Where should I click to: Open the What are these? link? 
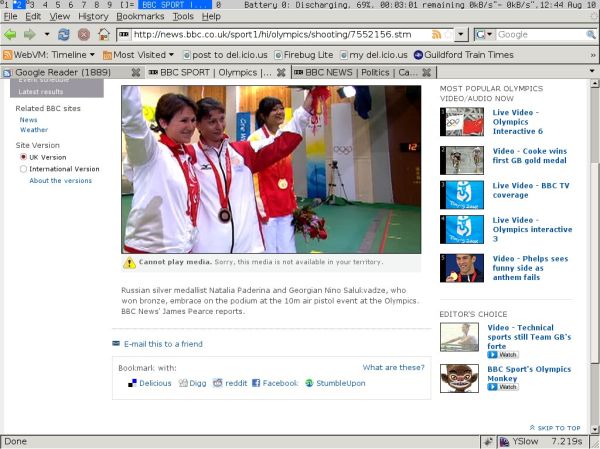393,367
